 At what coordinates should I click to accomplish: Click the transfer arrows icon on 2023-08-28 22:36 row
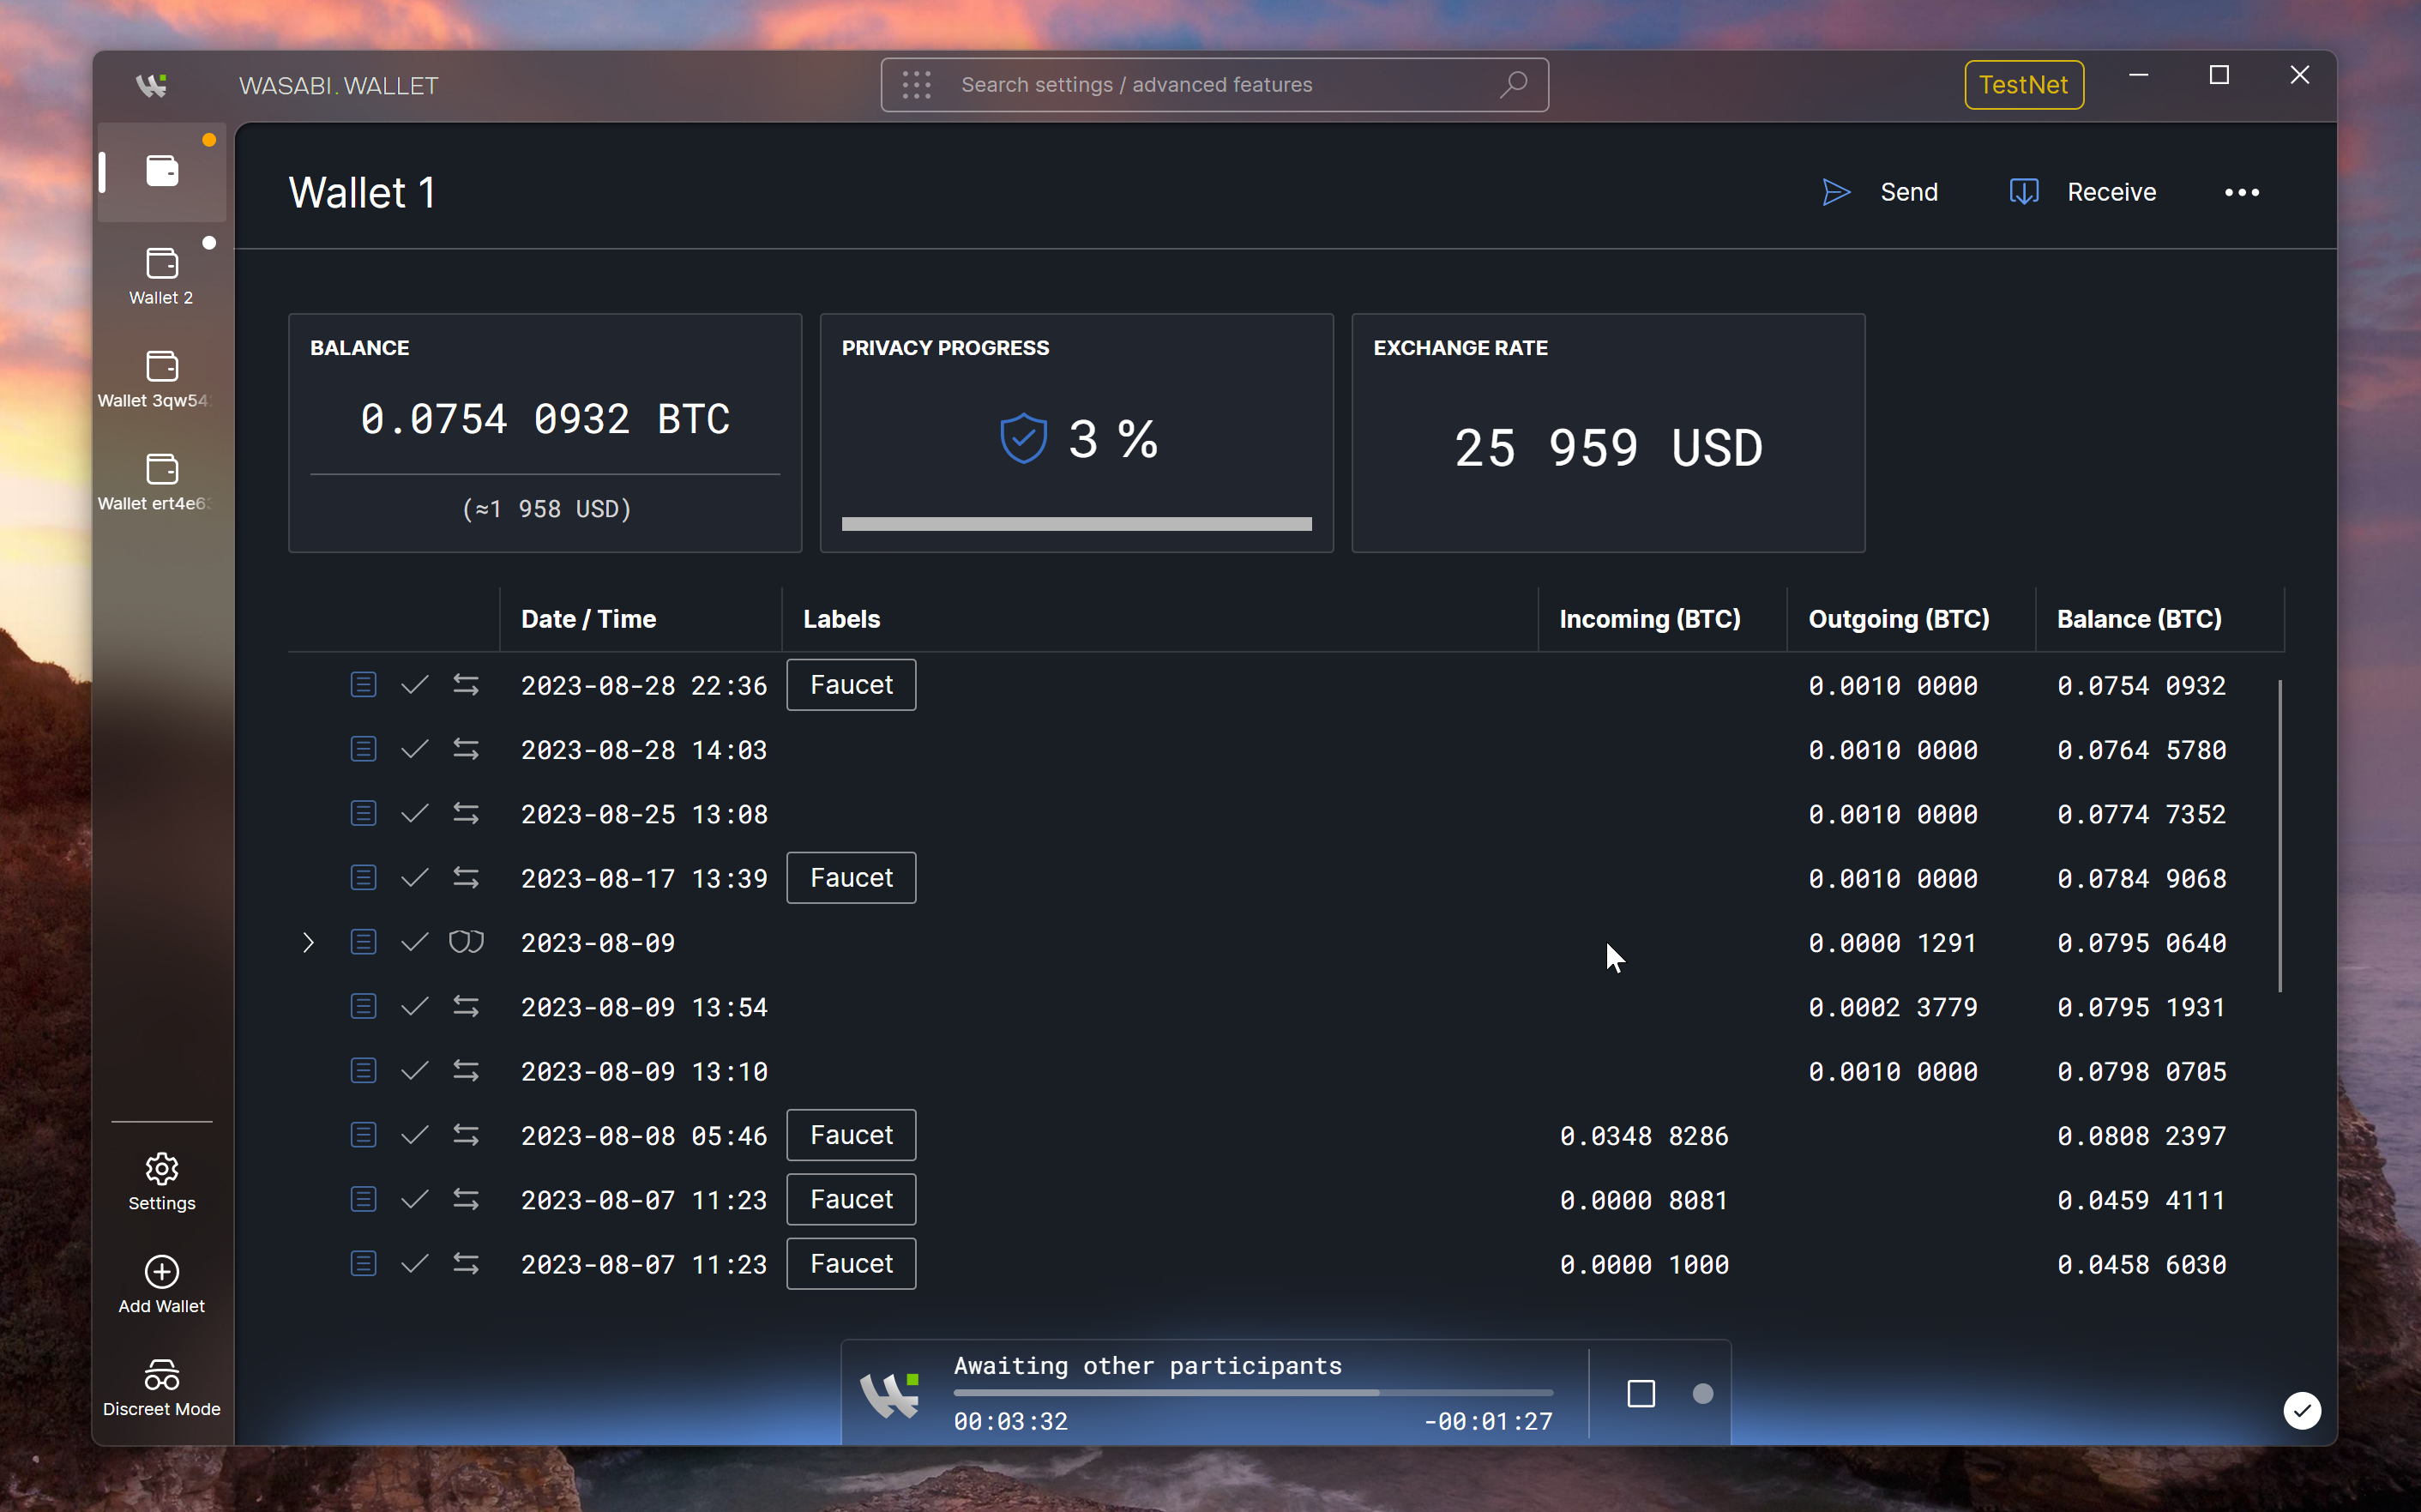[x=466, y=685]
